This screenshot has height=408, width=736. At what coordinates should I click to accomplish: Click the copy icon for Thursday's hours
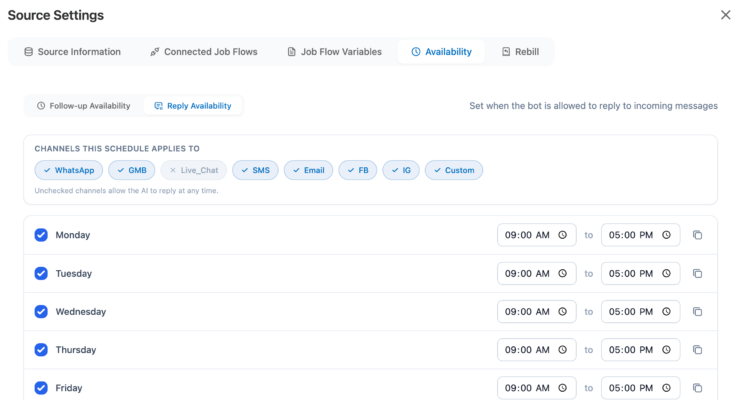tap(698, 350)
